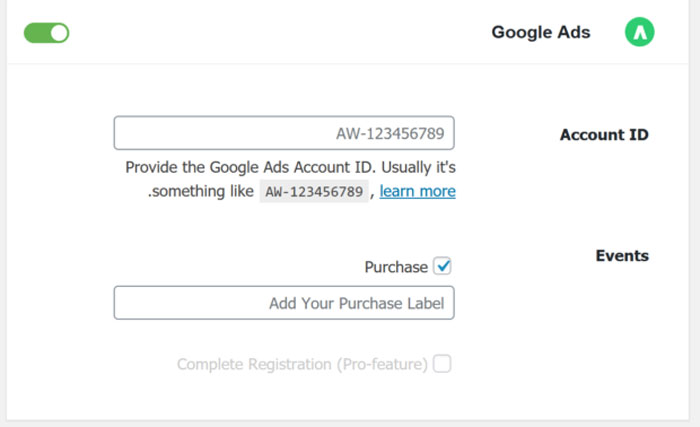The width and height of the screenshot is (700, 427).
Task: Click the green Google Ads logo icon
Action: pyautogui.click(x=639, y=32)
